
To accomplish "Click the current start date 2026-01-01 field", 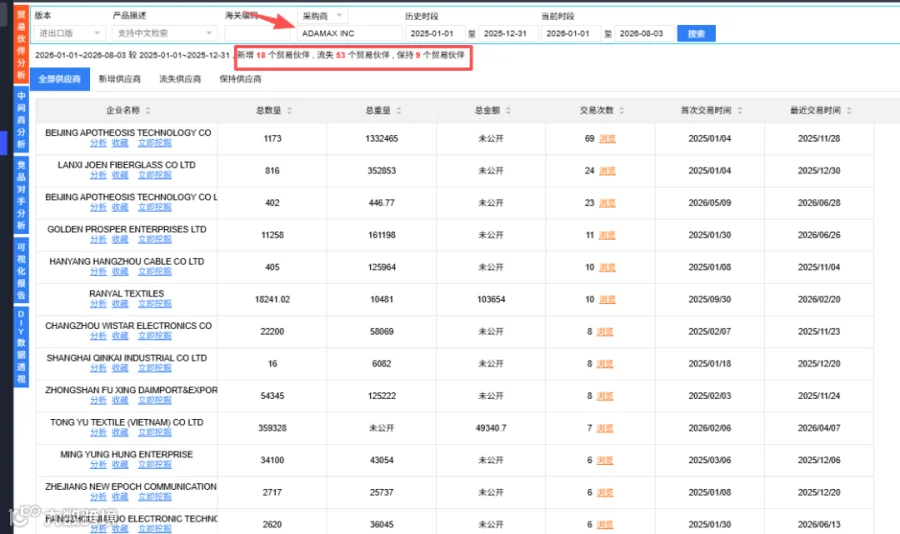I will tap(571, 33).
